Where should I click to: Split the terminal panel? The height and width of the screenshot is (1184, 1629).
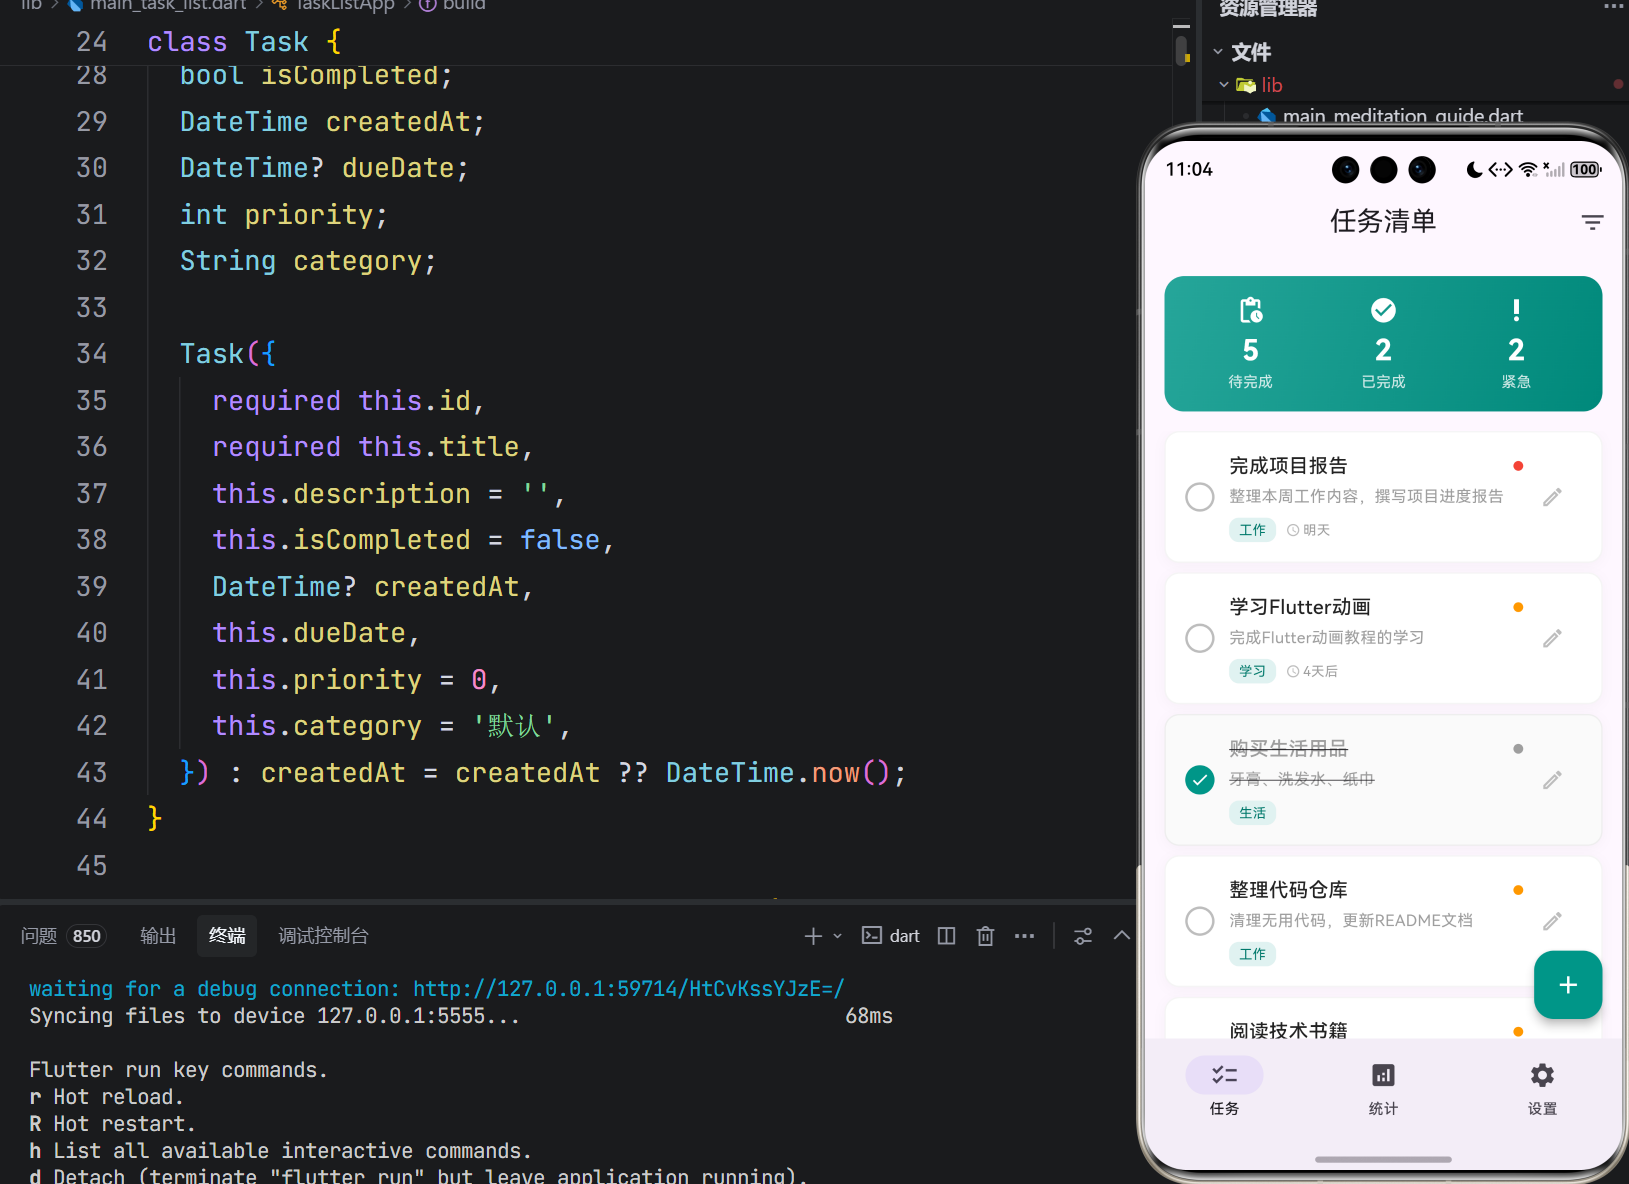point(946,936)
